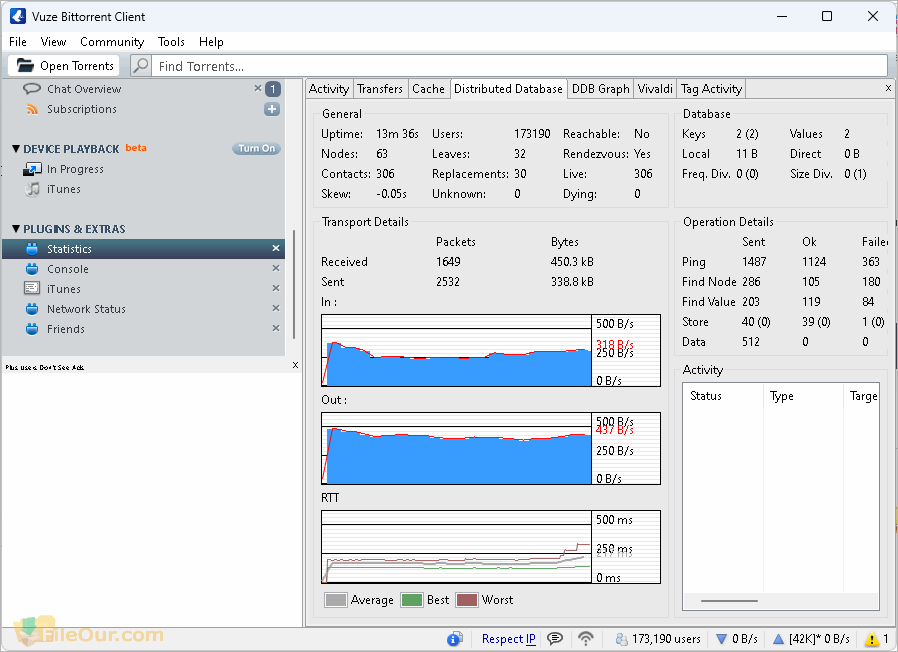Collapse the Device Playback section
Viewport: 898px width, 652px height.
16,149
